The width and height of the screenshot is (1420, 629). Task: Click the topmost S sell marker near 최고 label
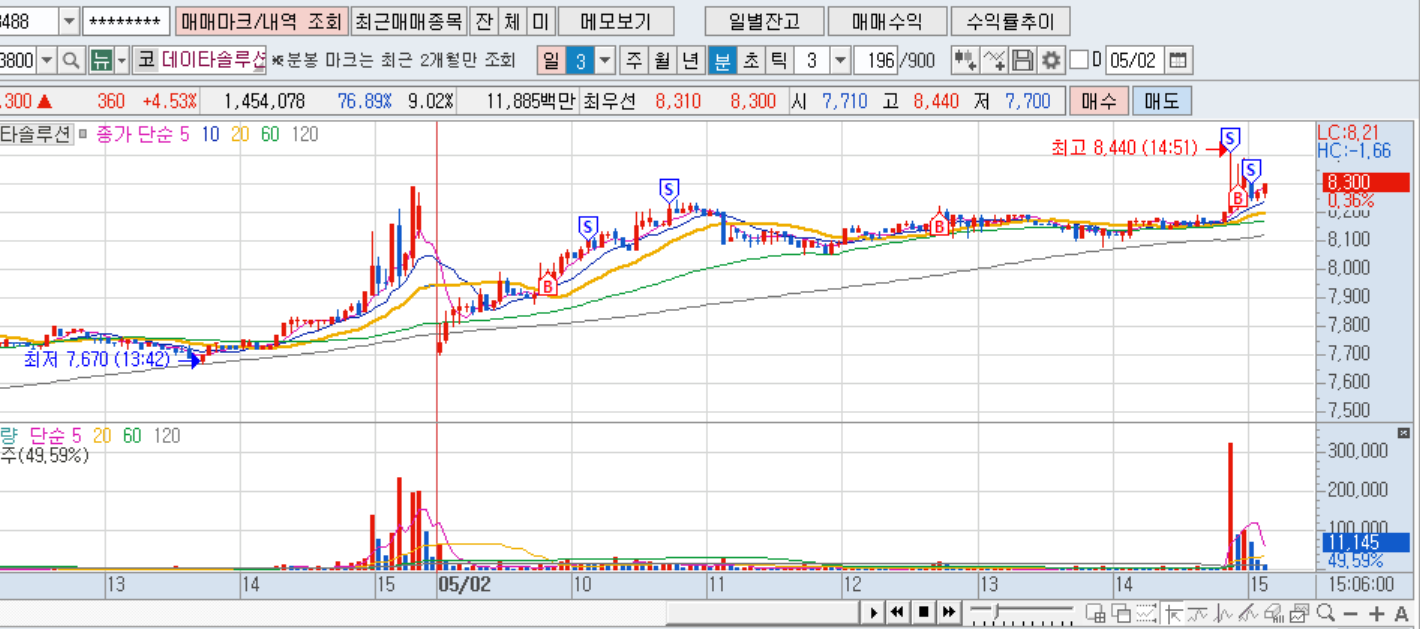click(x=1231, y=137)
